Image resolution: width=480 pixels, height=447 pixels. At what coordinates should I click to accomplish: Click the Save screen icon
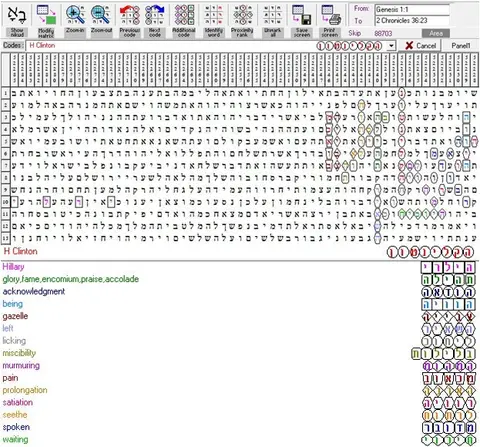(x=302, y=15)
